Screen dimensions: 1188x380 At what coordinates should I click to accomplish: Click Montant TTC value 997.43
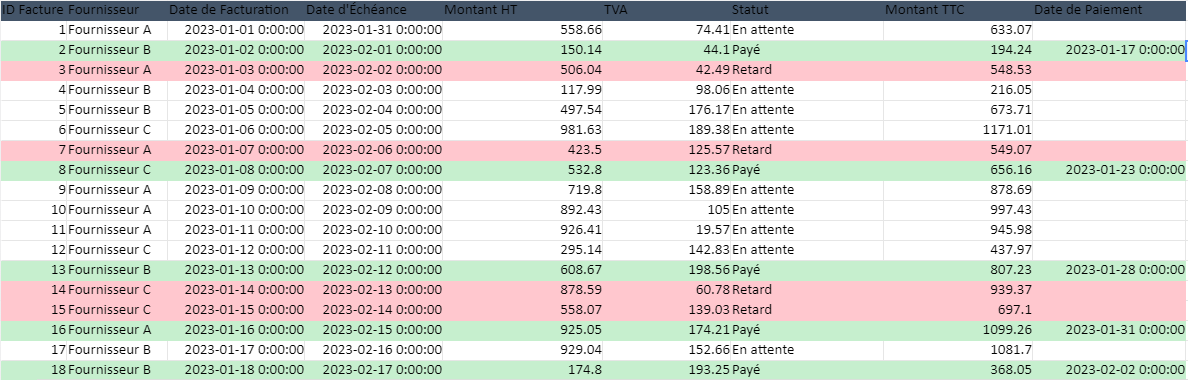[x=958, y=210]
